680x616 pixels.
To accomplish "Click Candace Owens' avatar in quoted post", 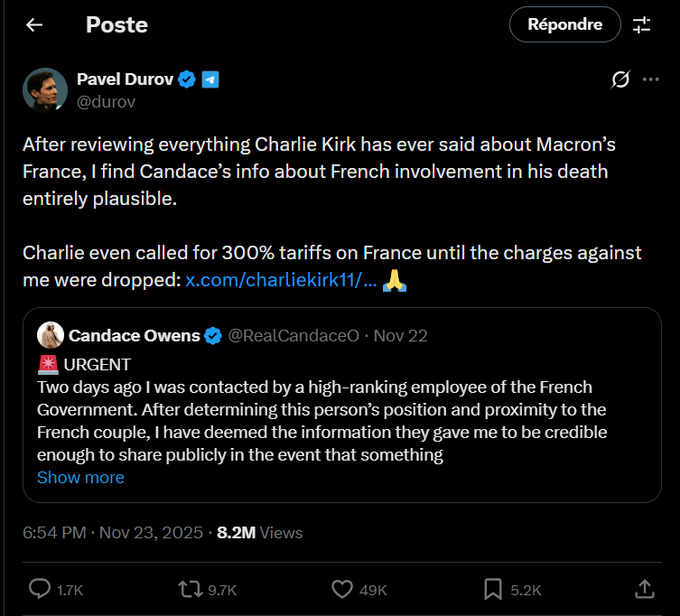I will (51, 335).
